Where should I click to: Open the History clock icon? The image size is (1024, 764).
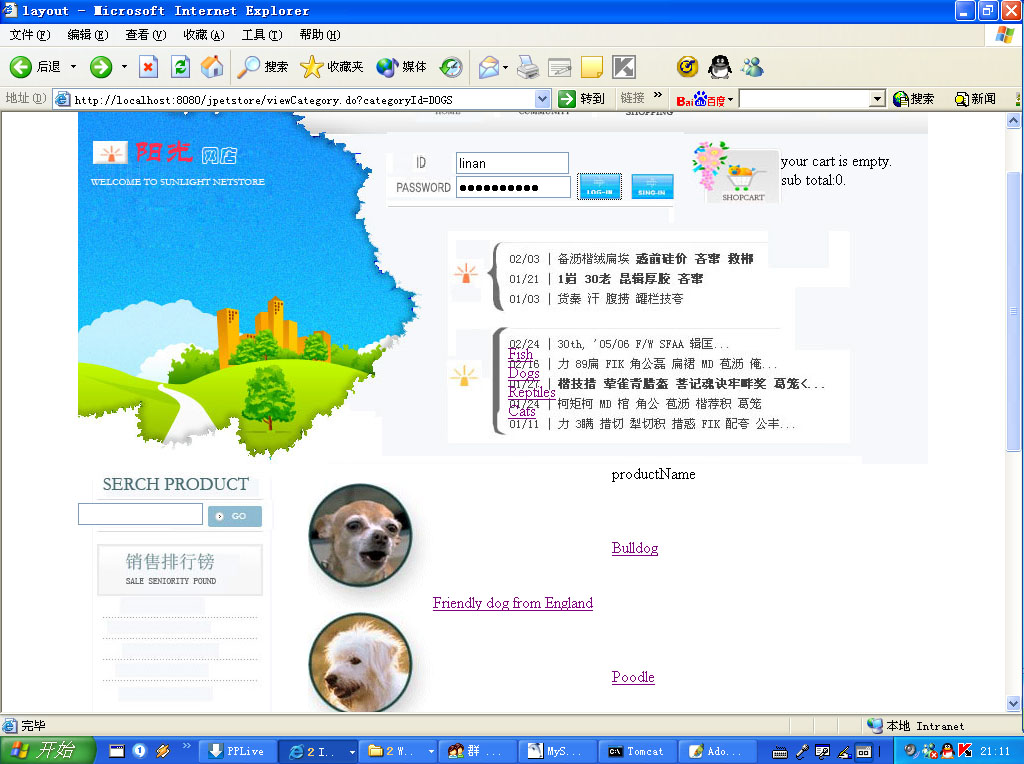click(x=451, y=67)
